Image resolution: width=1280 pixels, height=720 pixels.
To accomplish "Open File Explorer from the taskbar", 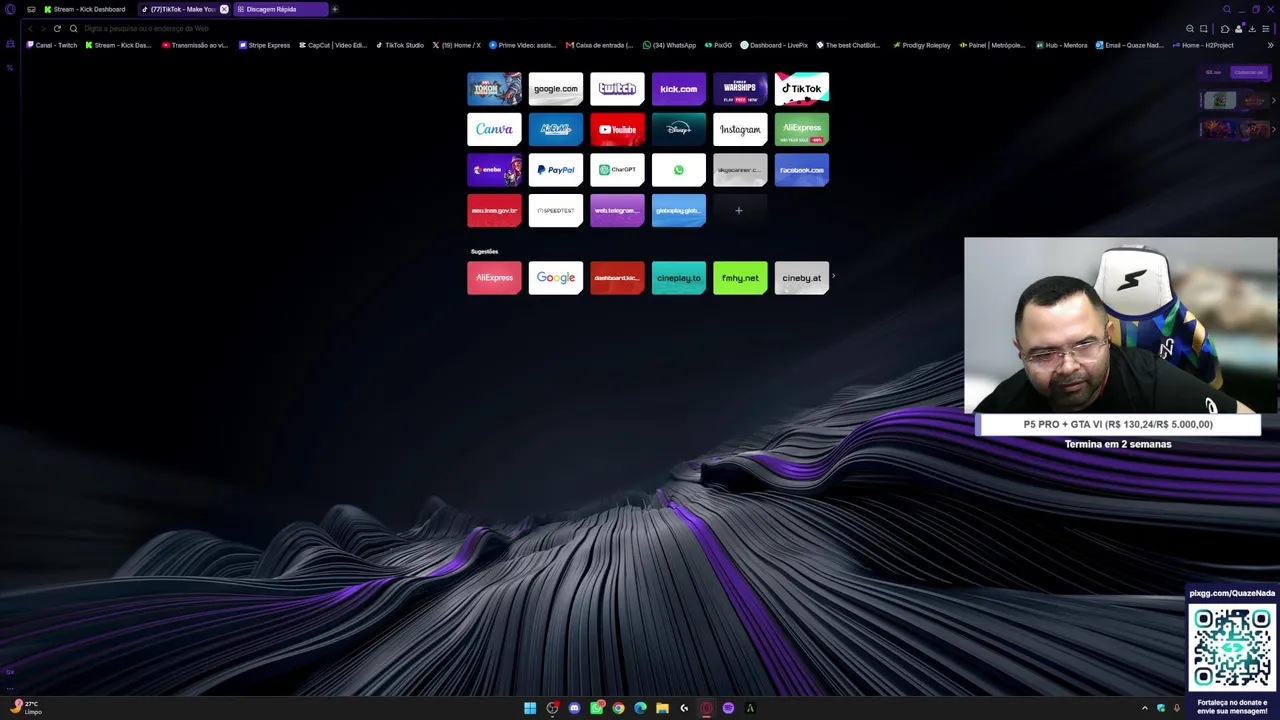I will pyautogui.click(x=662, y=708).
